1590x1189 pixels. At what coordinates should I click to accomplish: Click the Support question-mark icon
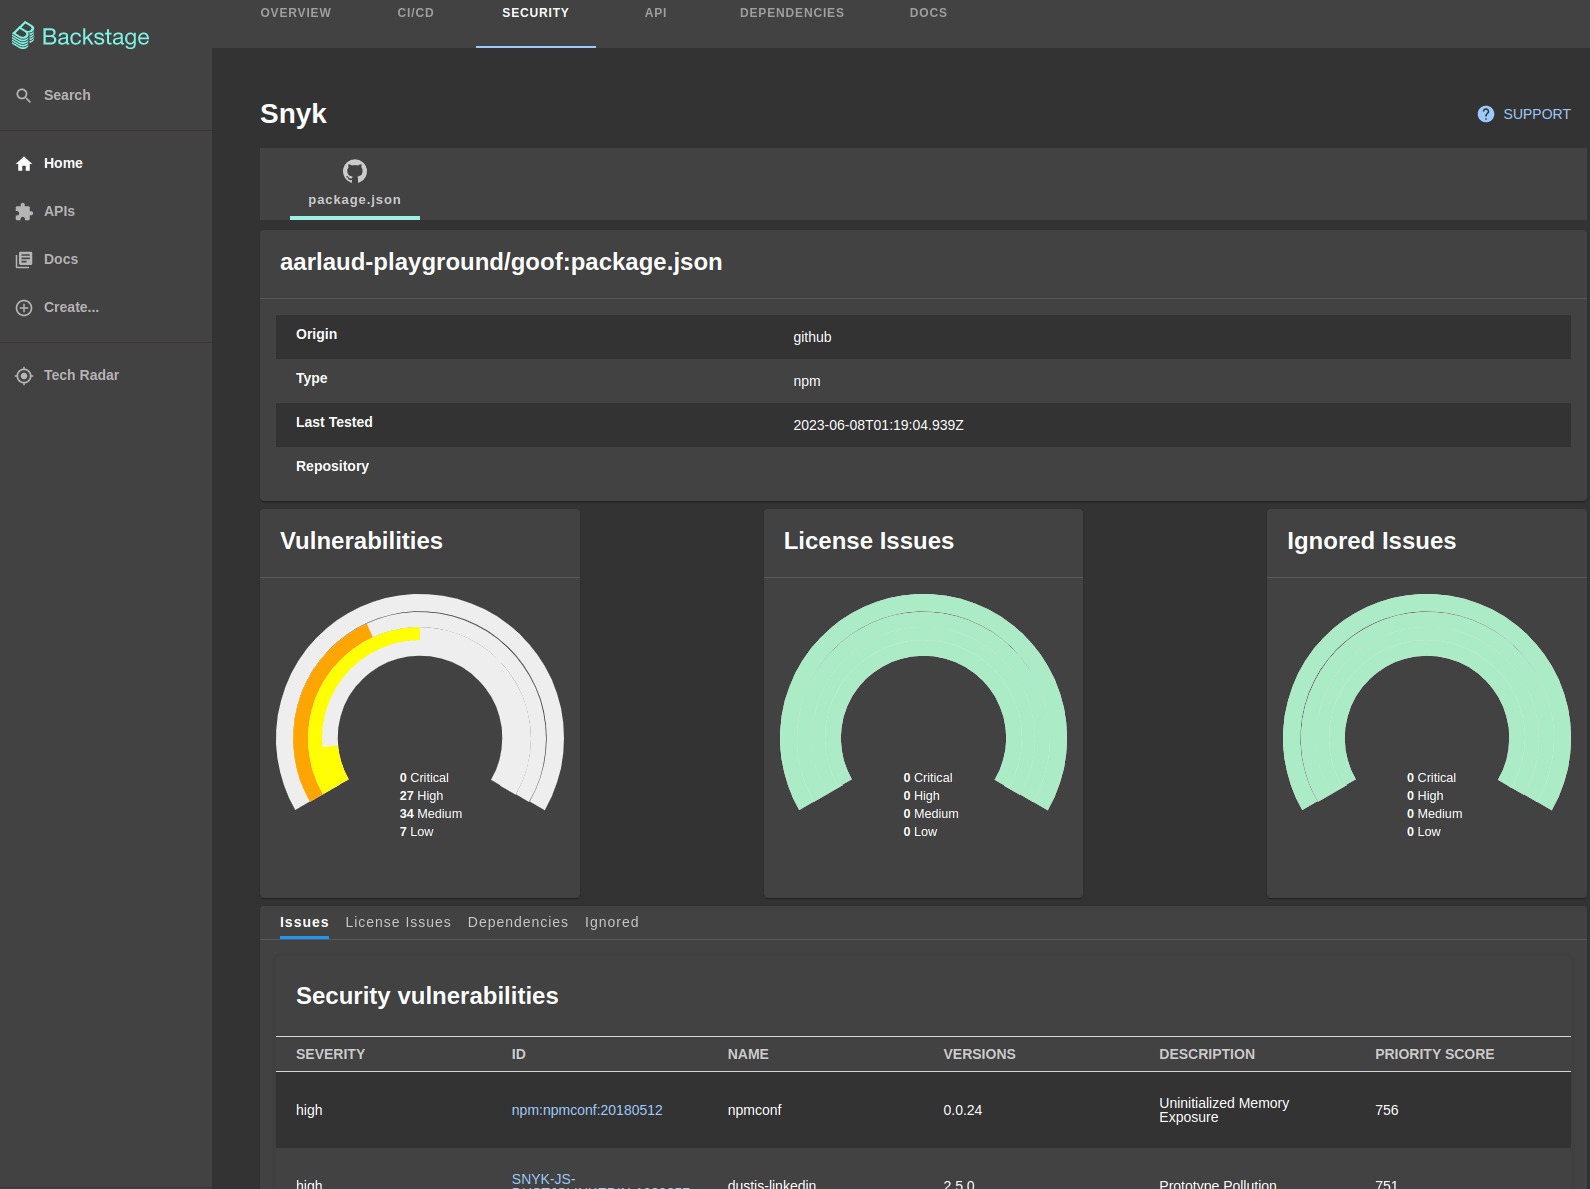pyautogui.click(x=1486, y=114)
